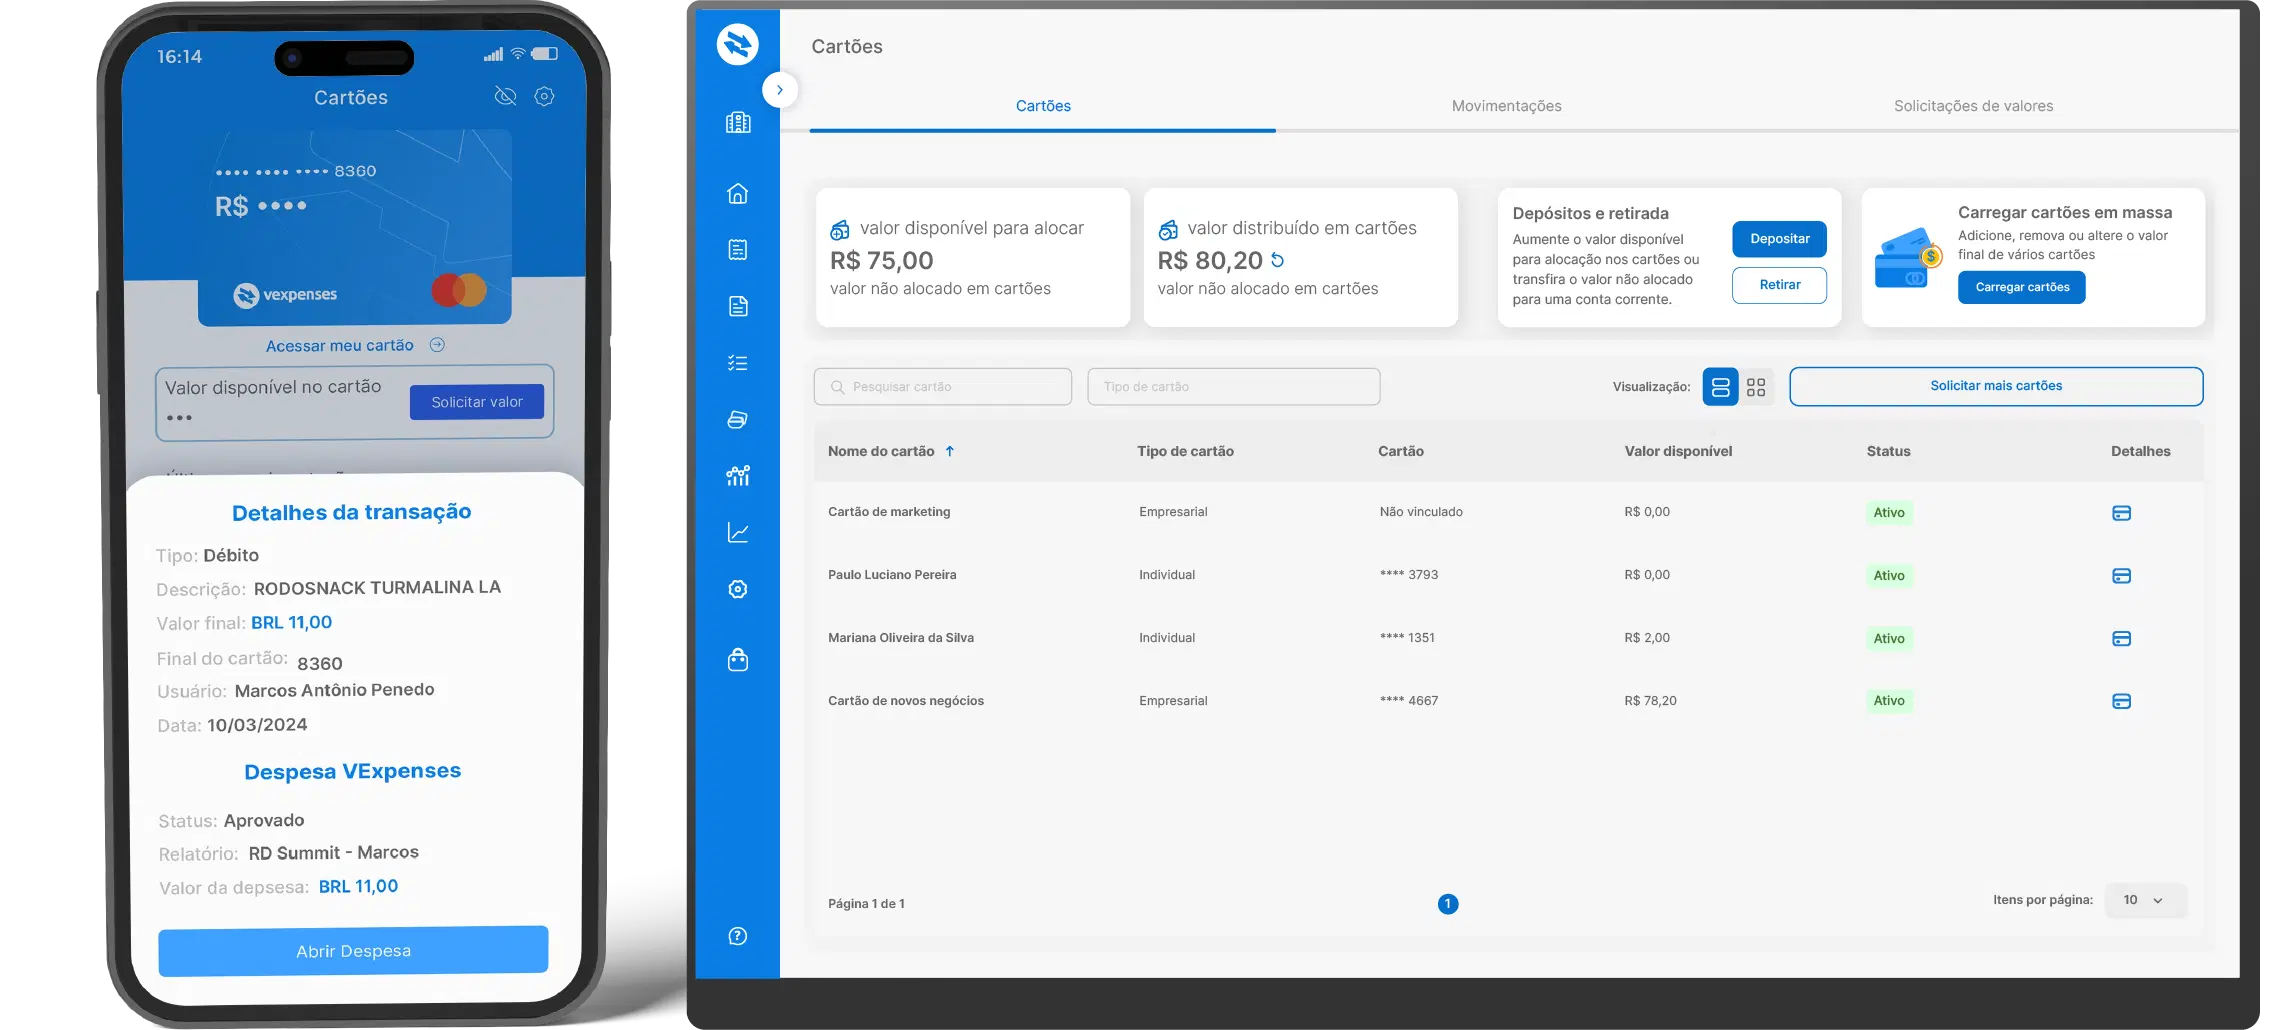Open the sidebar settings gear icon
This screenshot has height=1030, width=2271.
click(737, 590)
